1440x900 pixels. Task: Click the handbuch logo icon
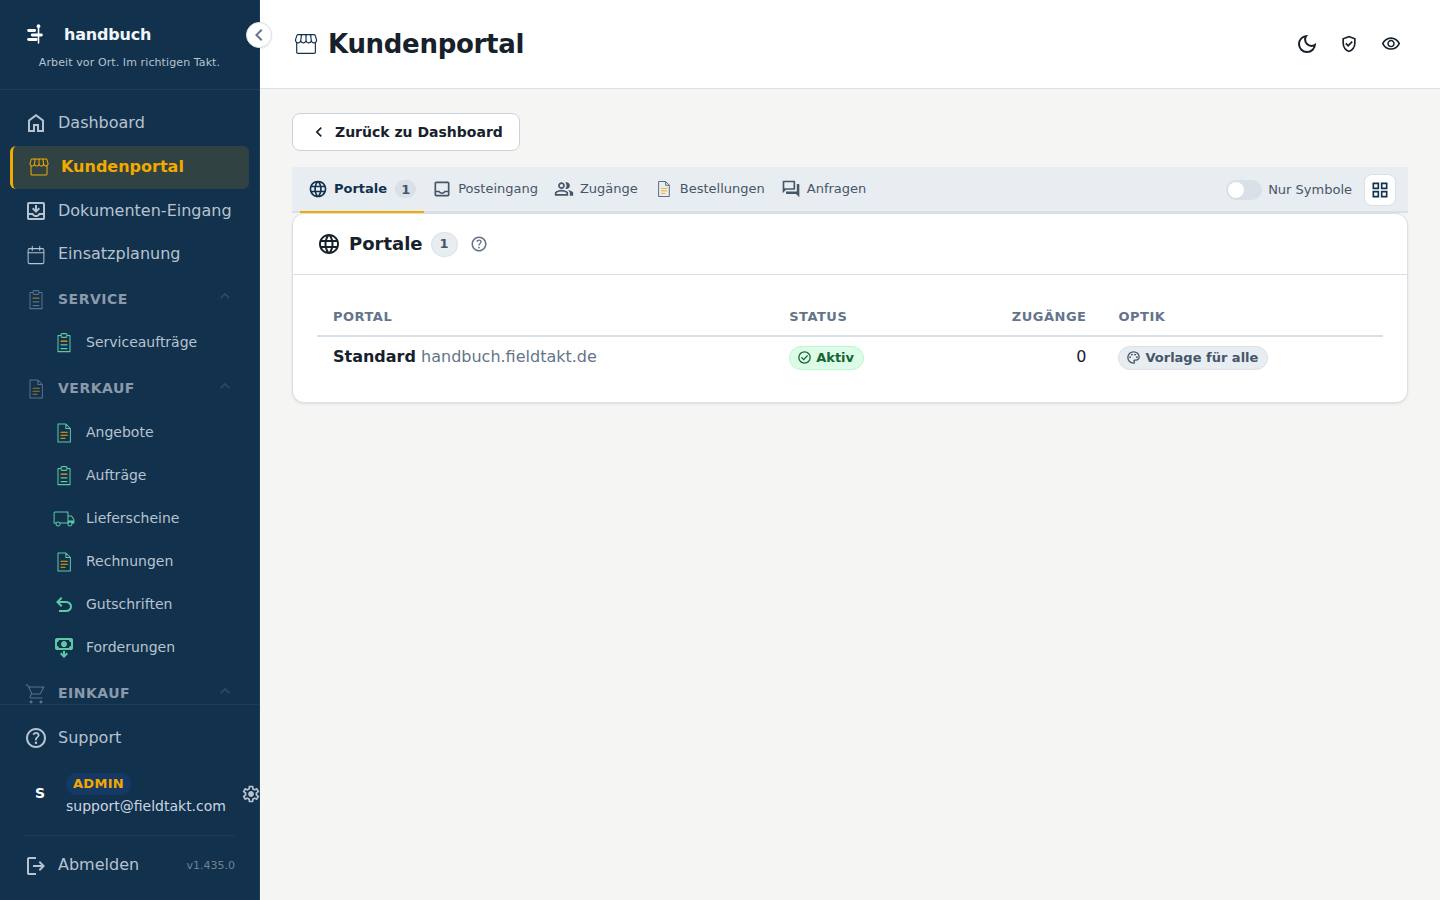pos(35,34)
